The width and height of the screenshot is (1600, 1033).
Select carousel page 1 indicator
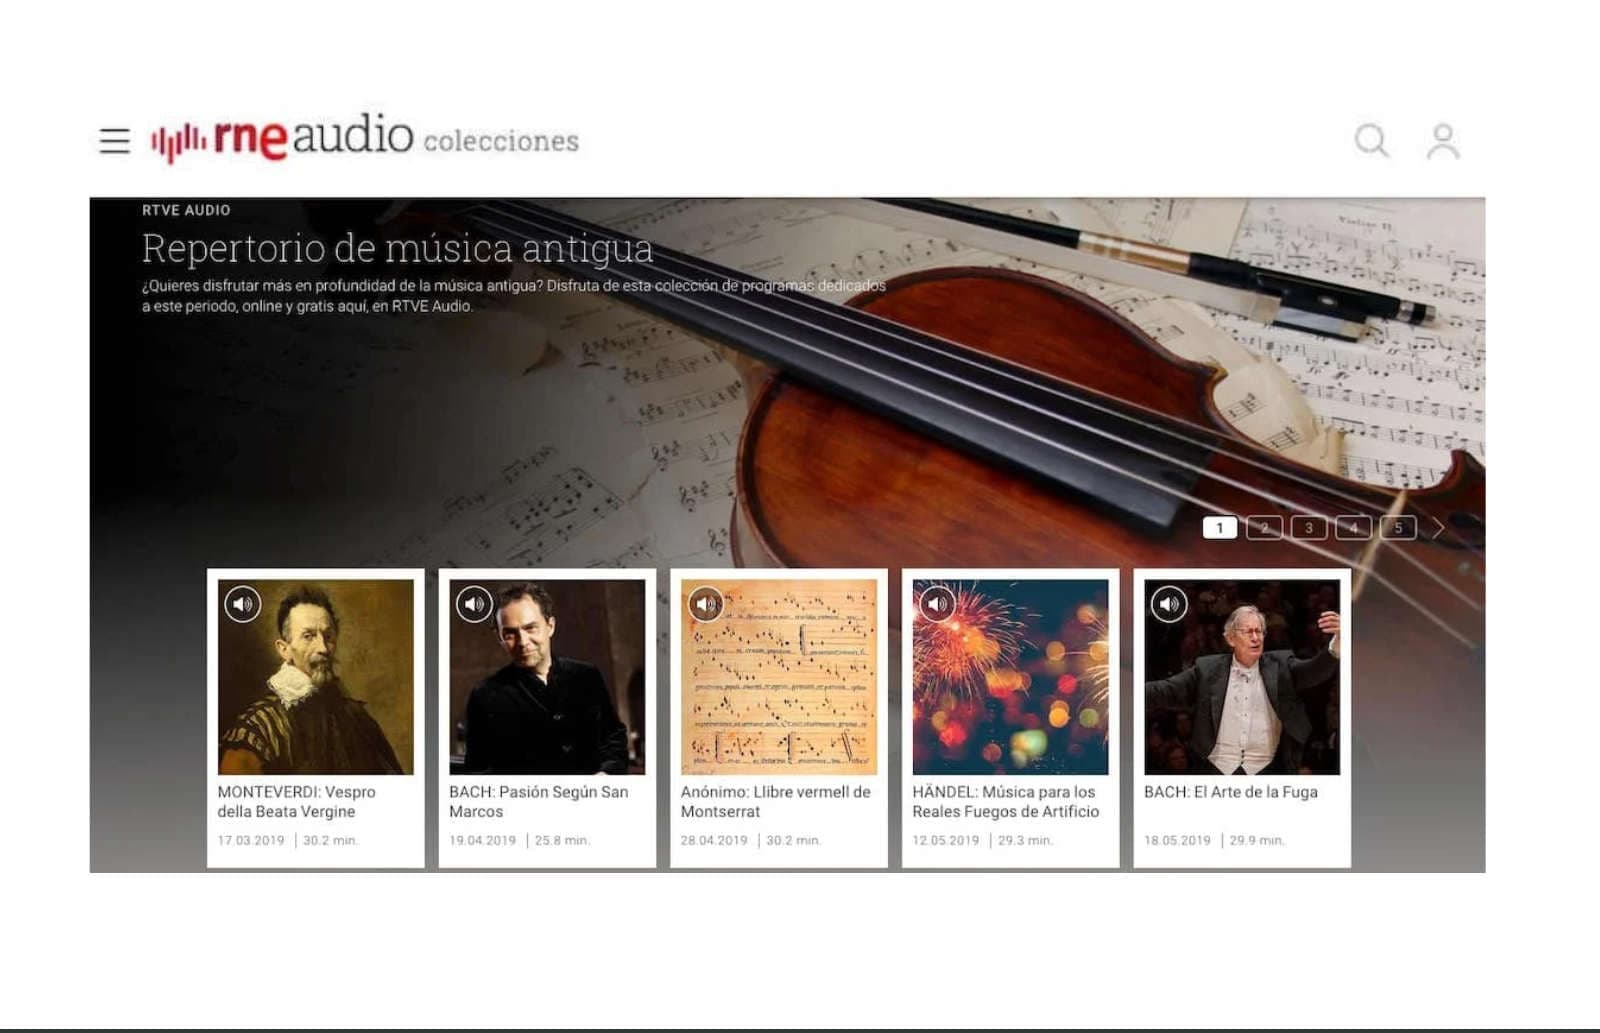pyautogui.click(x=1220, y=528)
